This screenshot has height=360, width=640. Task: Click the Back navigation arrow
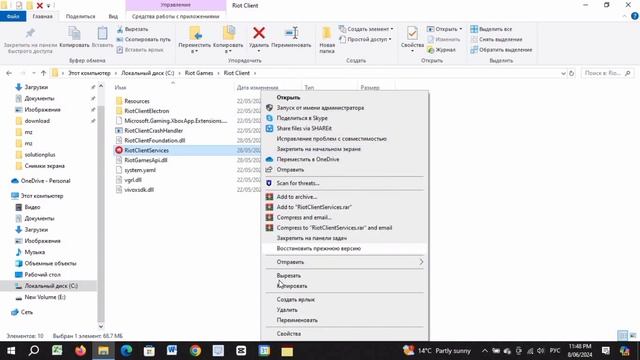pyautogui.click(x=9, y=73)
